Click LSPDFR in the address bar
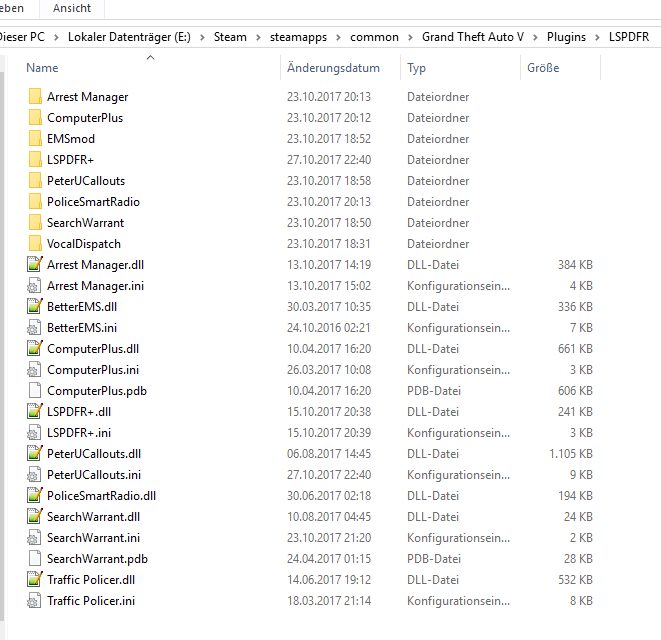The width and height of the screenshot is (661, 640). 629,37
